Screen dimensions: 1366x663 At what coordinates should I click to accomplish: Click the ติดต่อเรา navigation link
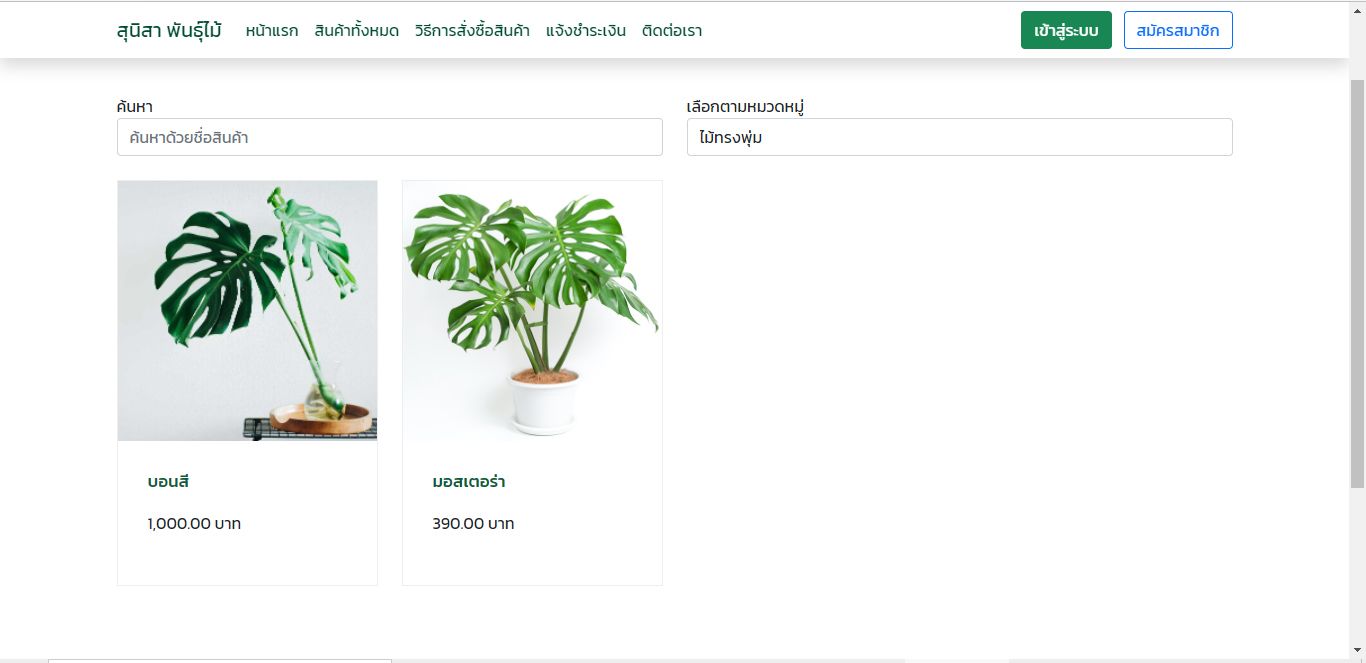(x=672, y=31)
